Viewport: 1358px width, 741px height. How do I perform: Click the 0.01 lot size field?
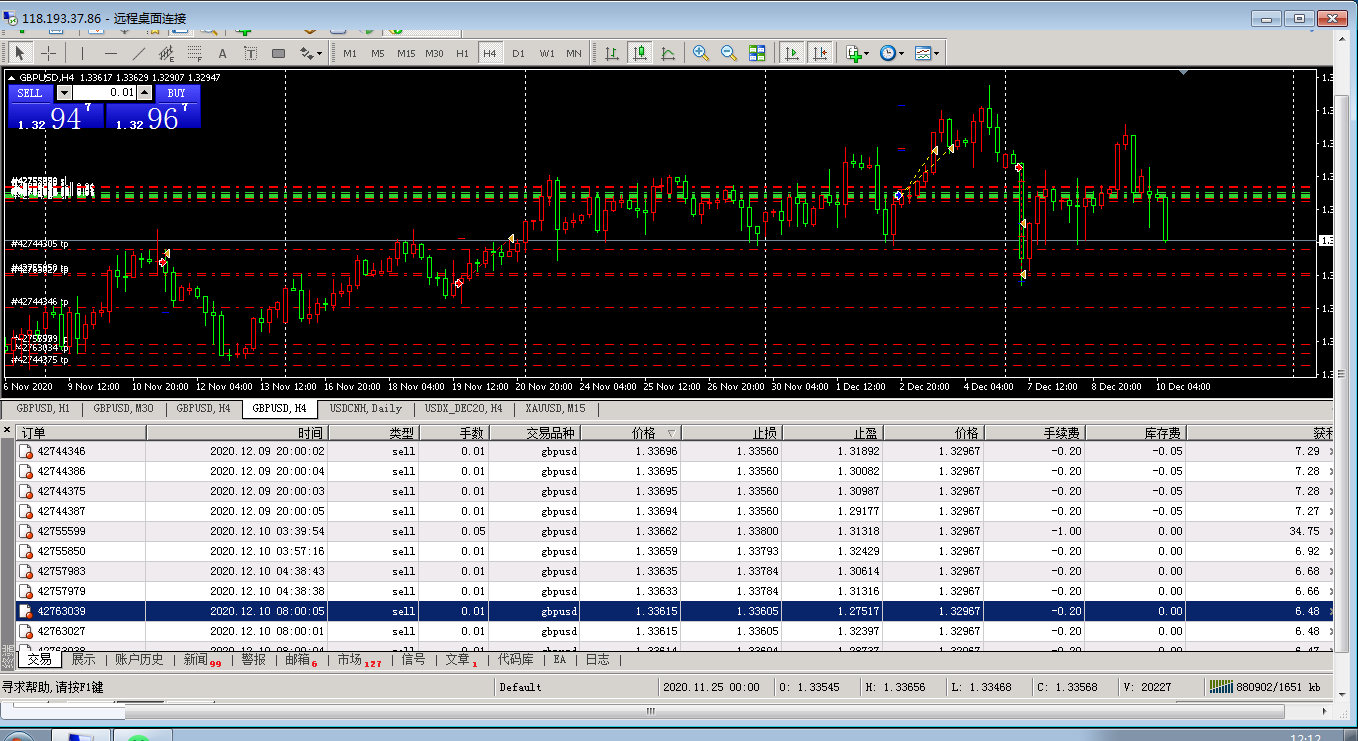104,93
